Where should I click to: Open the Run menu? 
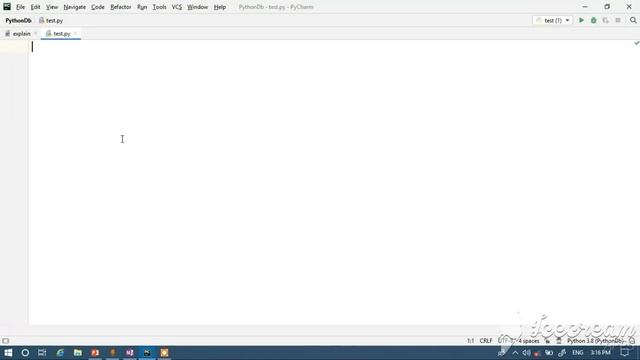click(x=142, y=7)
